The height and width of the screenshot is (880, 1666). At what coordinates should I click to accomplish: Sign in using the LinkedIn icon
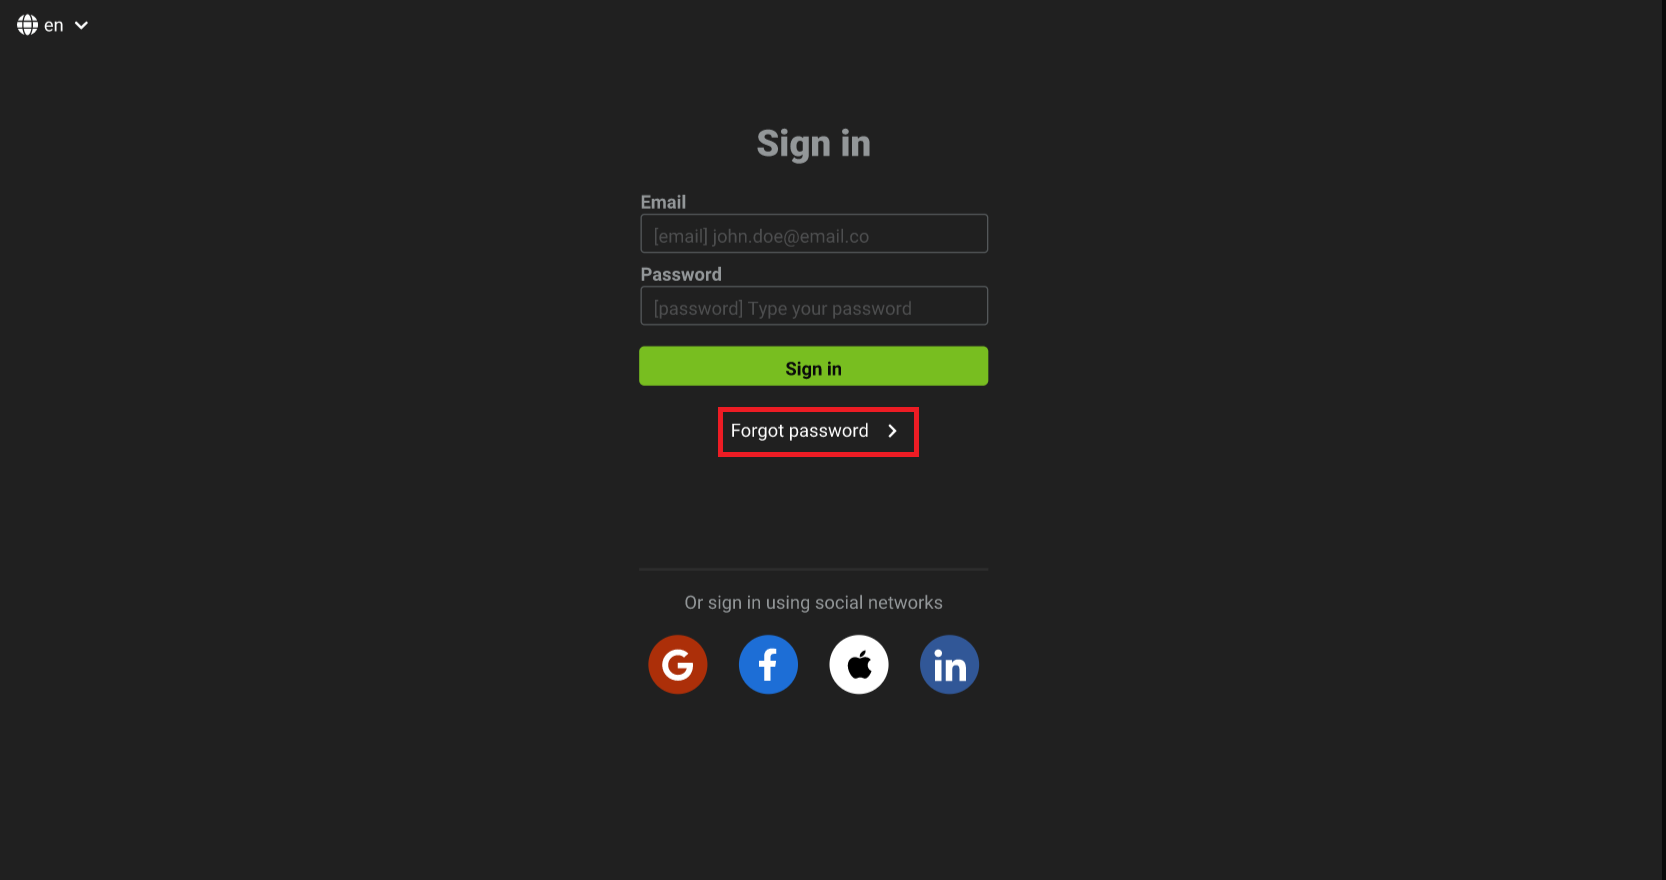pos(949,664)
